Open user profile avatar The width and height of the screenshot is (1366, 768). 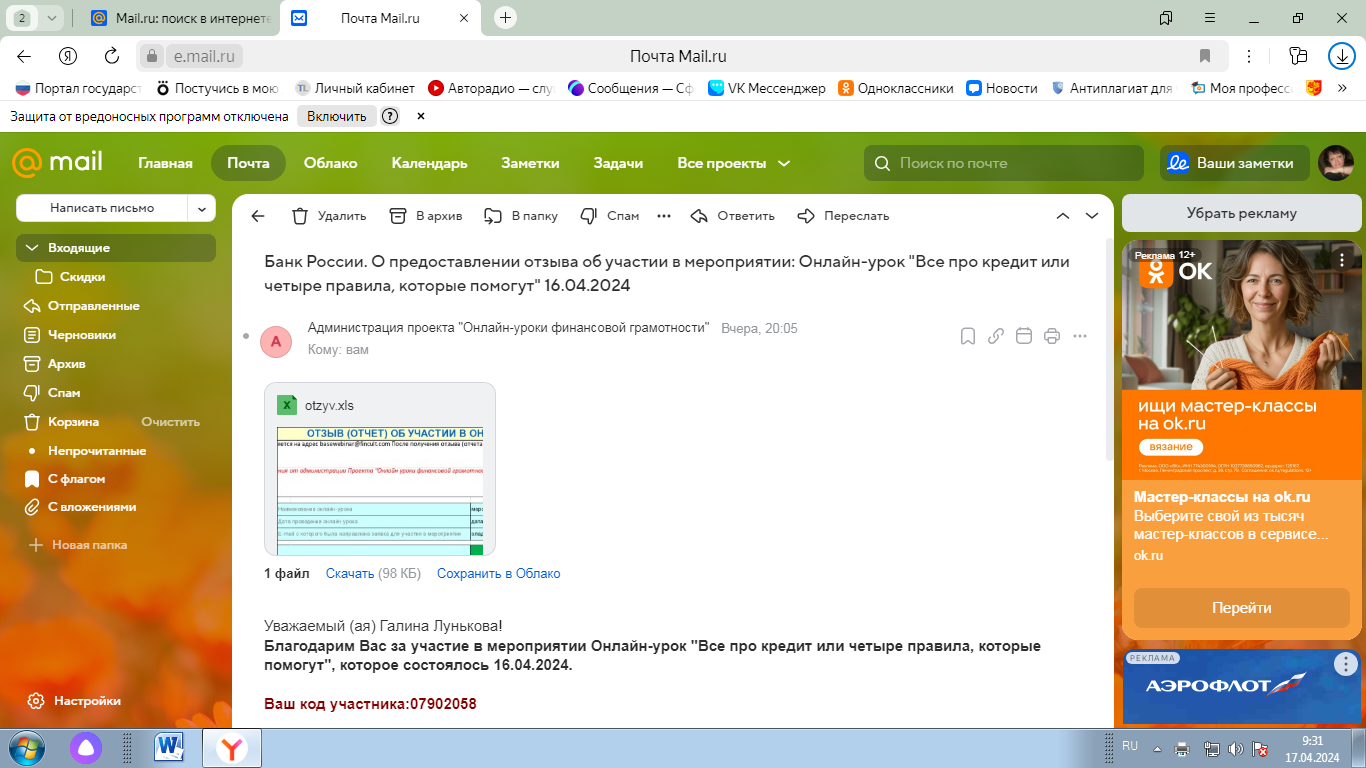[x=1336, y=163]
